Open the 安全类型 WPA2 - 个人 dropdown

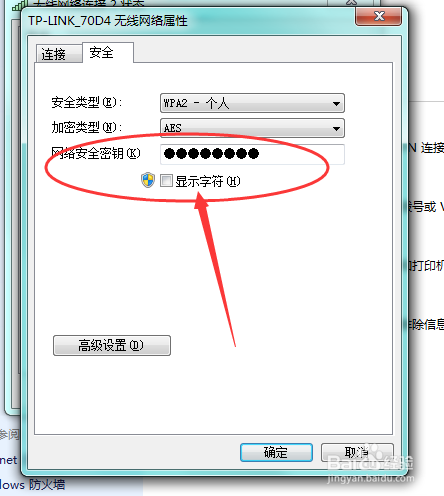252,103
